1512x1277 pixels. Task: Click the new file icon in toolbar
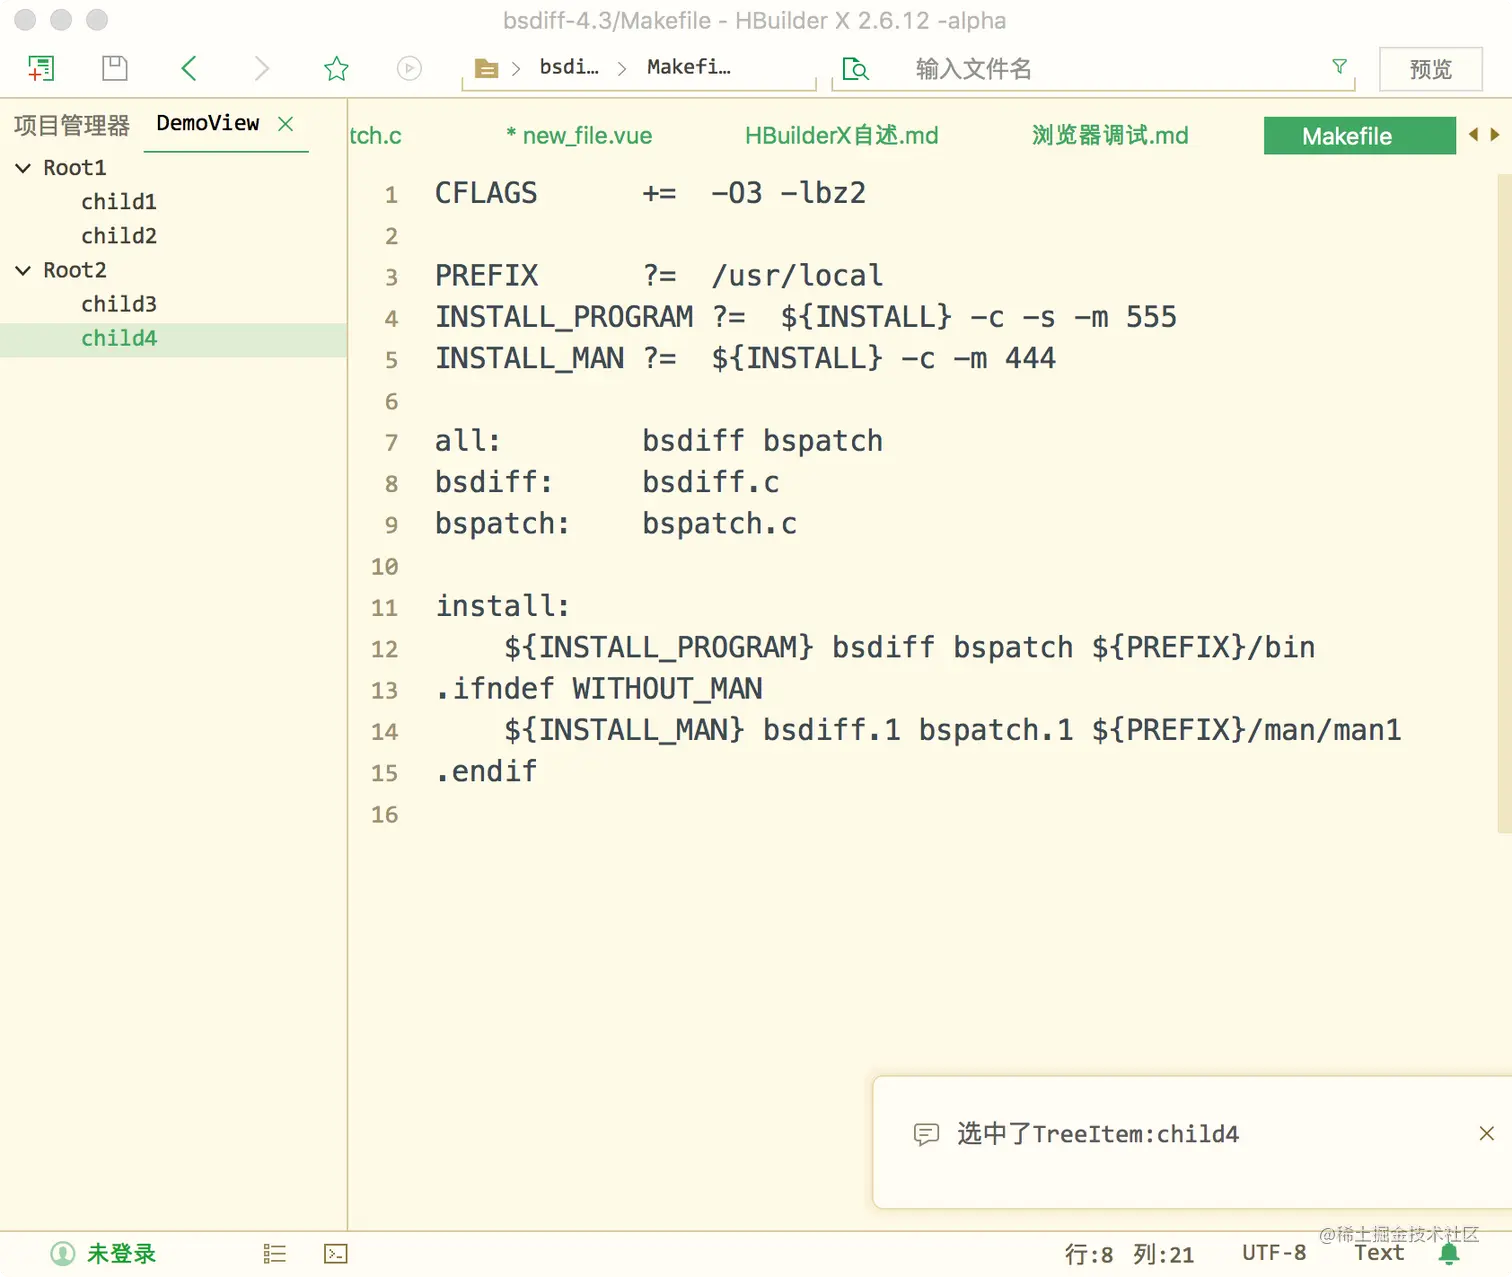point(41,68)
